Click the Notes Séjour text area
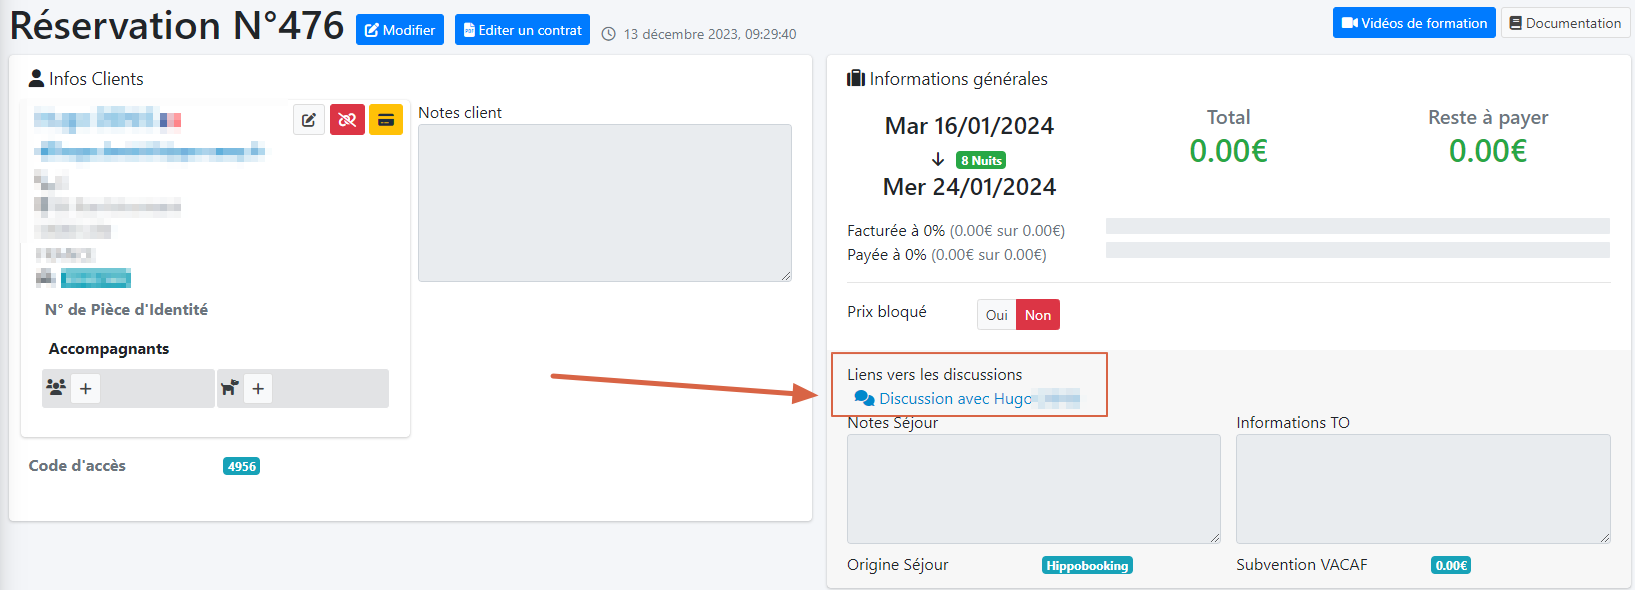The height and width of the screenshot is (590, 1635). click(x=1033, y=488)
